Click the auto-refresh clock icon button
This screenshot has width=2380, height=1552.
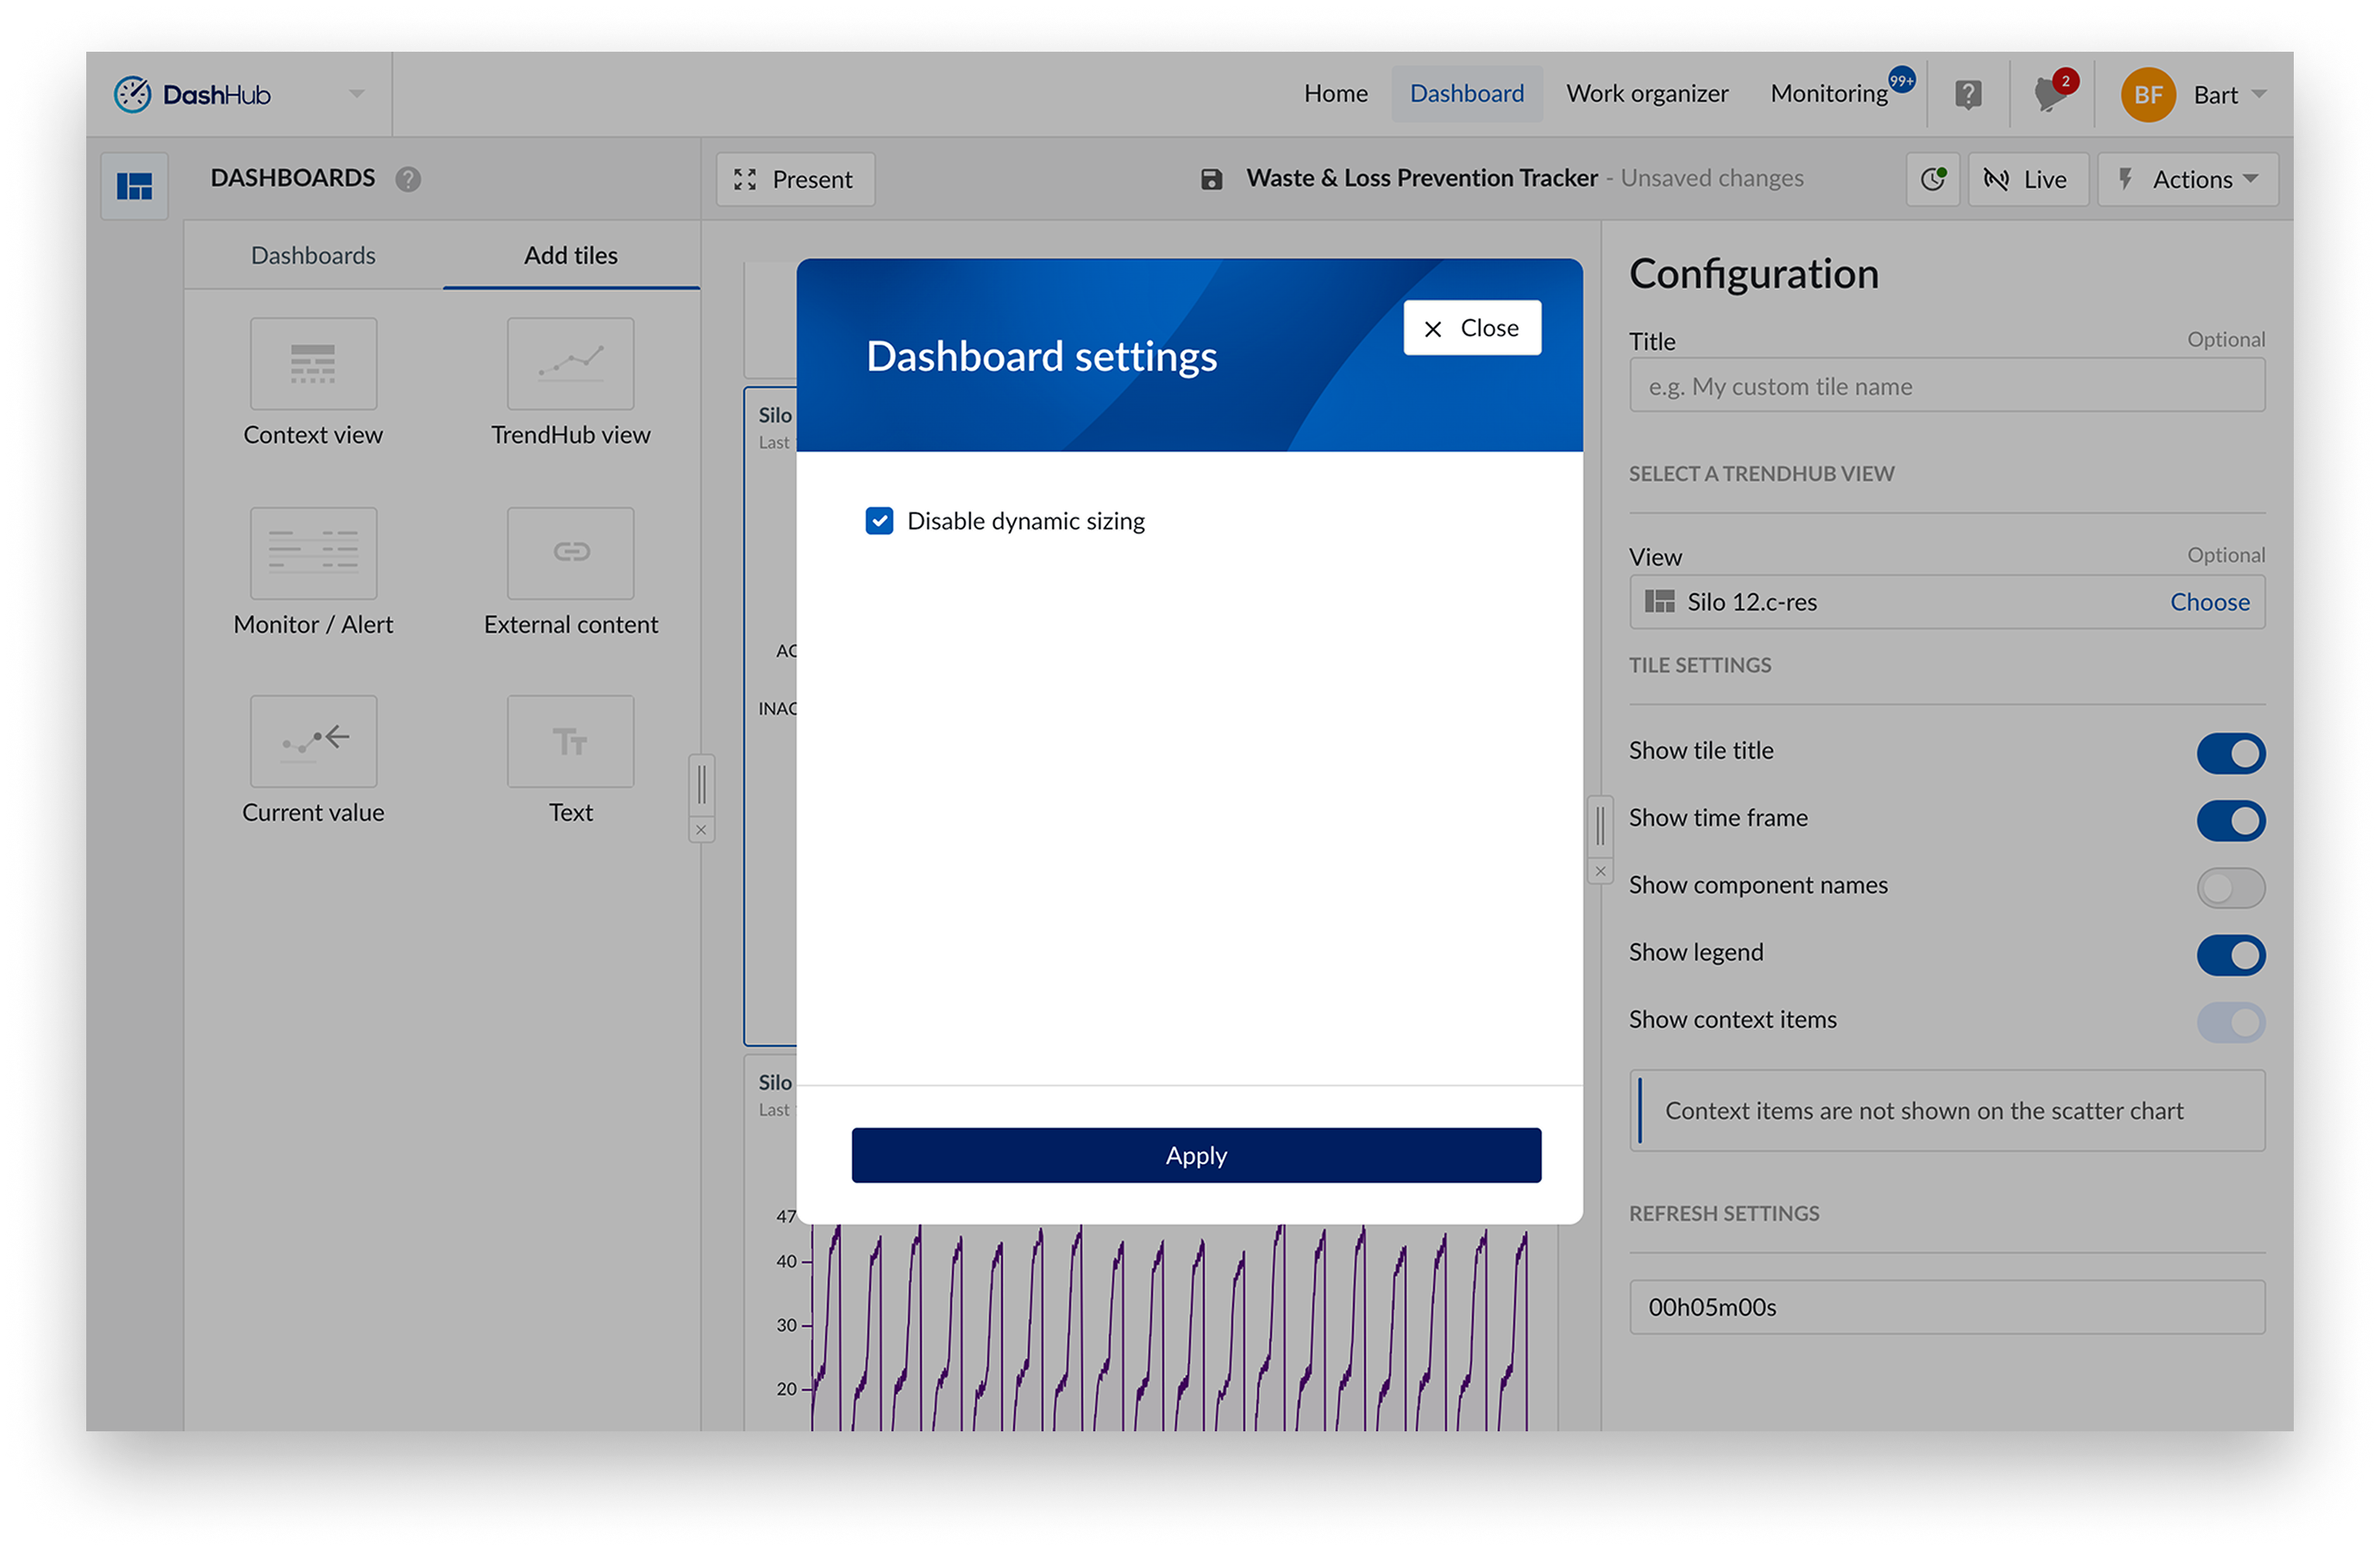pos(1933,179)
